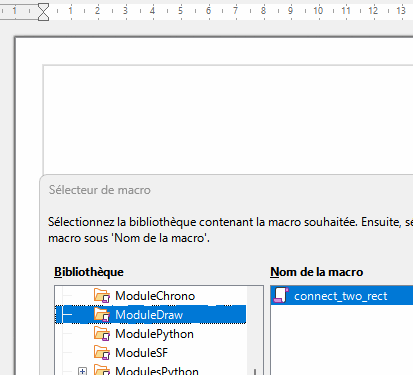Select the ModuleChrono library
Screen dimensions: 413x375
coord(155,296)
